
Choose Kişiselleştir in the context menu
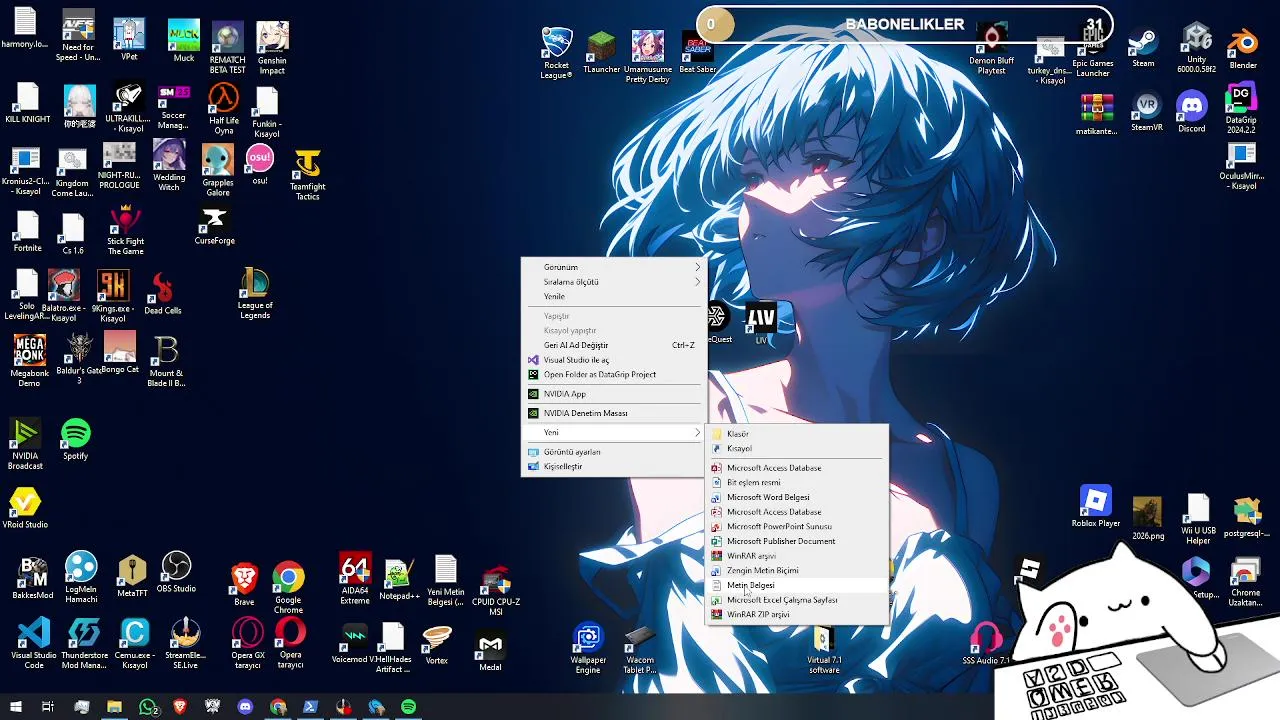pos(613,466)
